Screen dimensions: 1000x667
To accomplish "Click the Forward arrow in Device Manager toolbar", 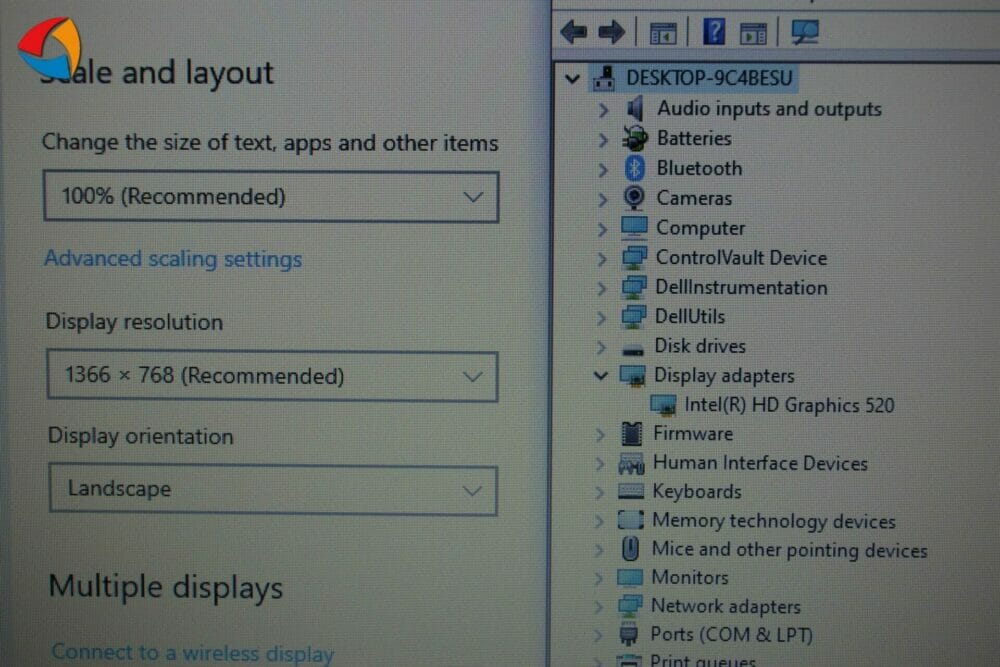I will point(612,31).
